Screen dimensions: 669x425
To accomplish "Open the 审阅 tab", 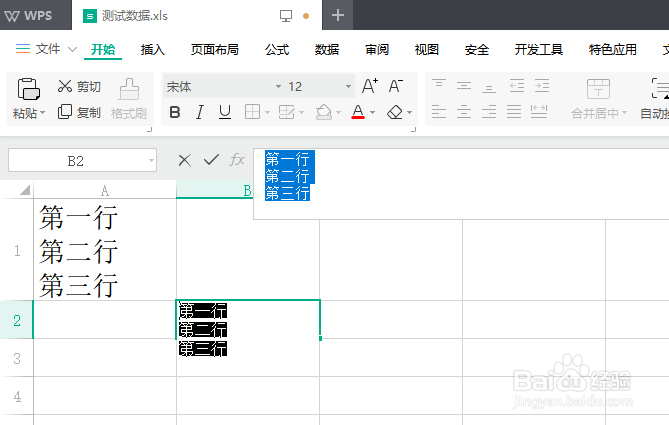I will (x=377, y=49).
